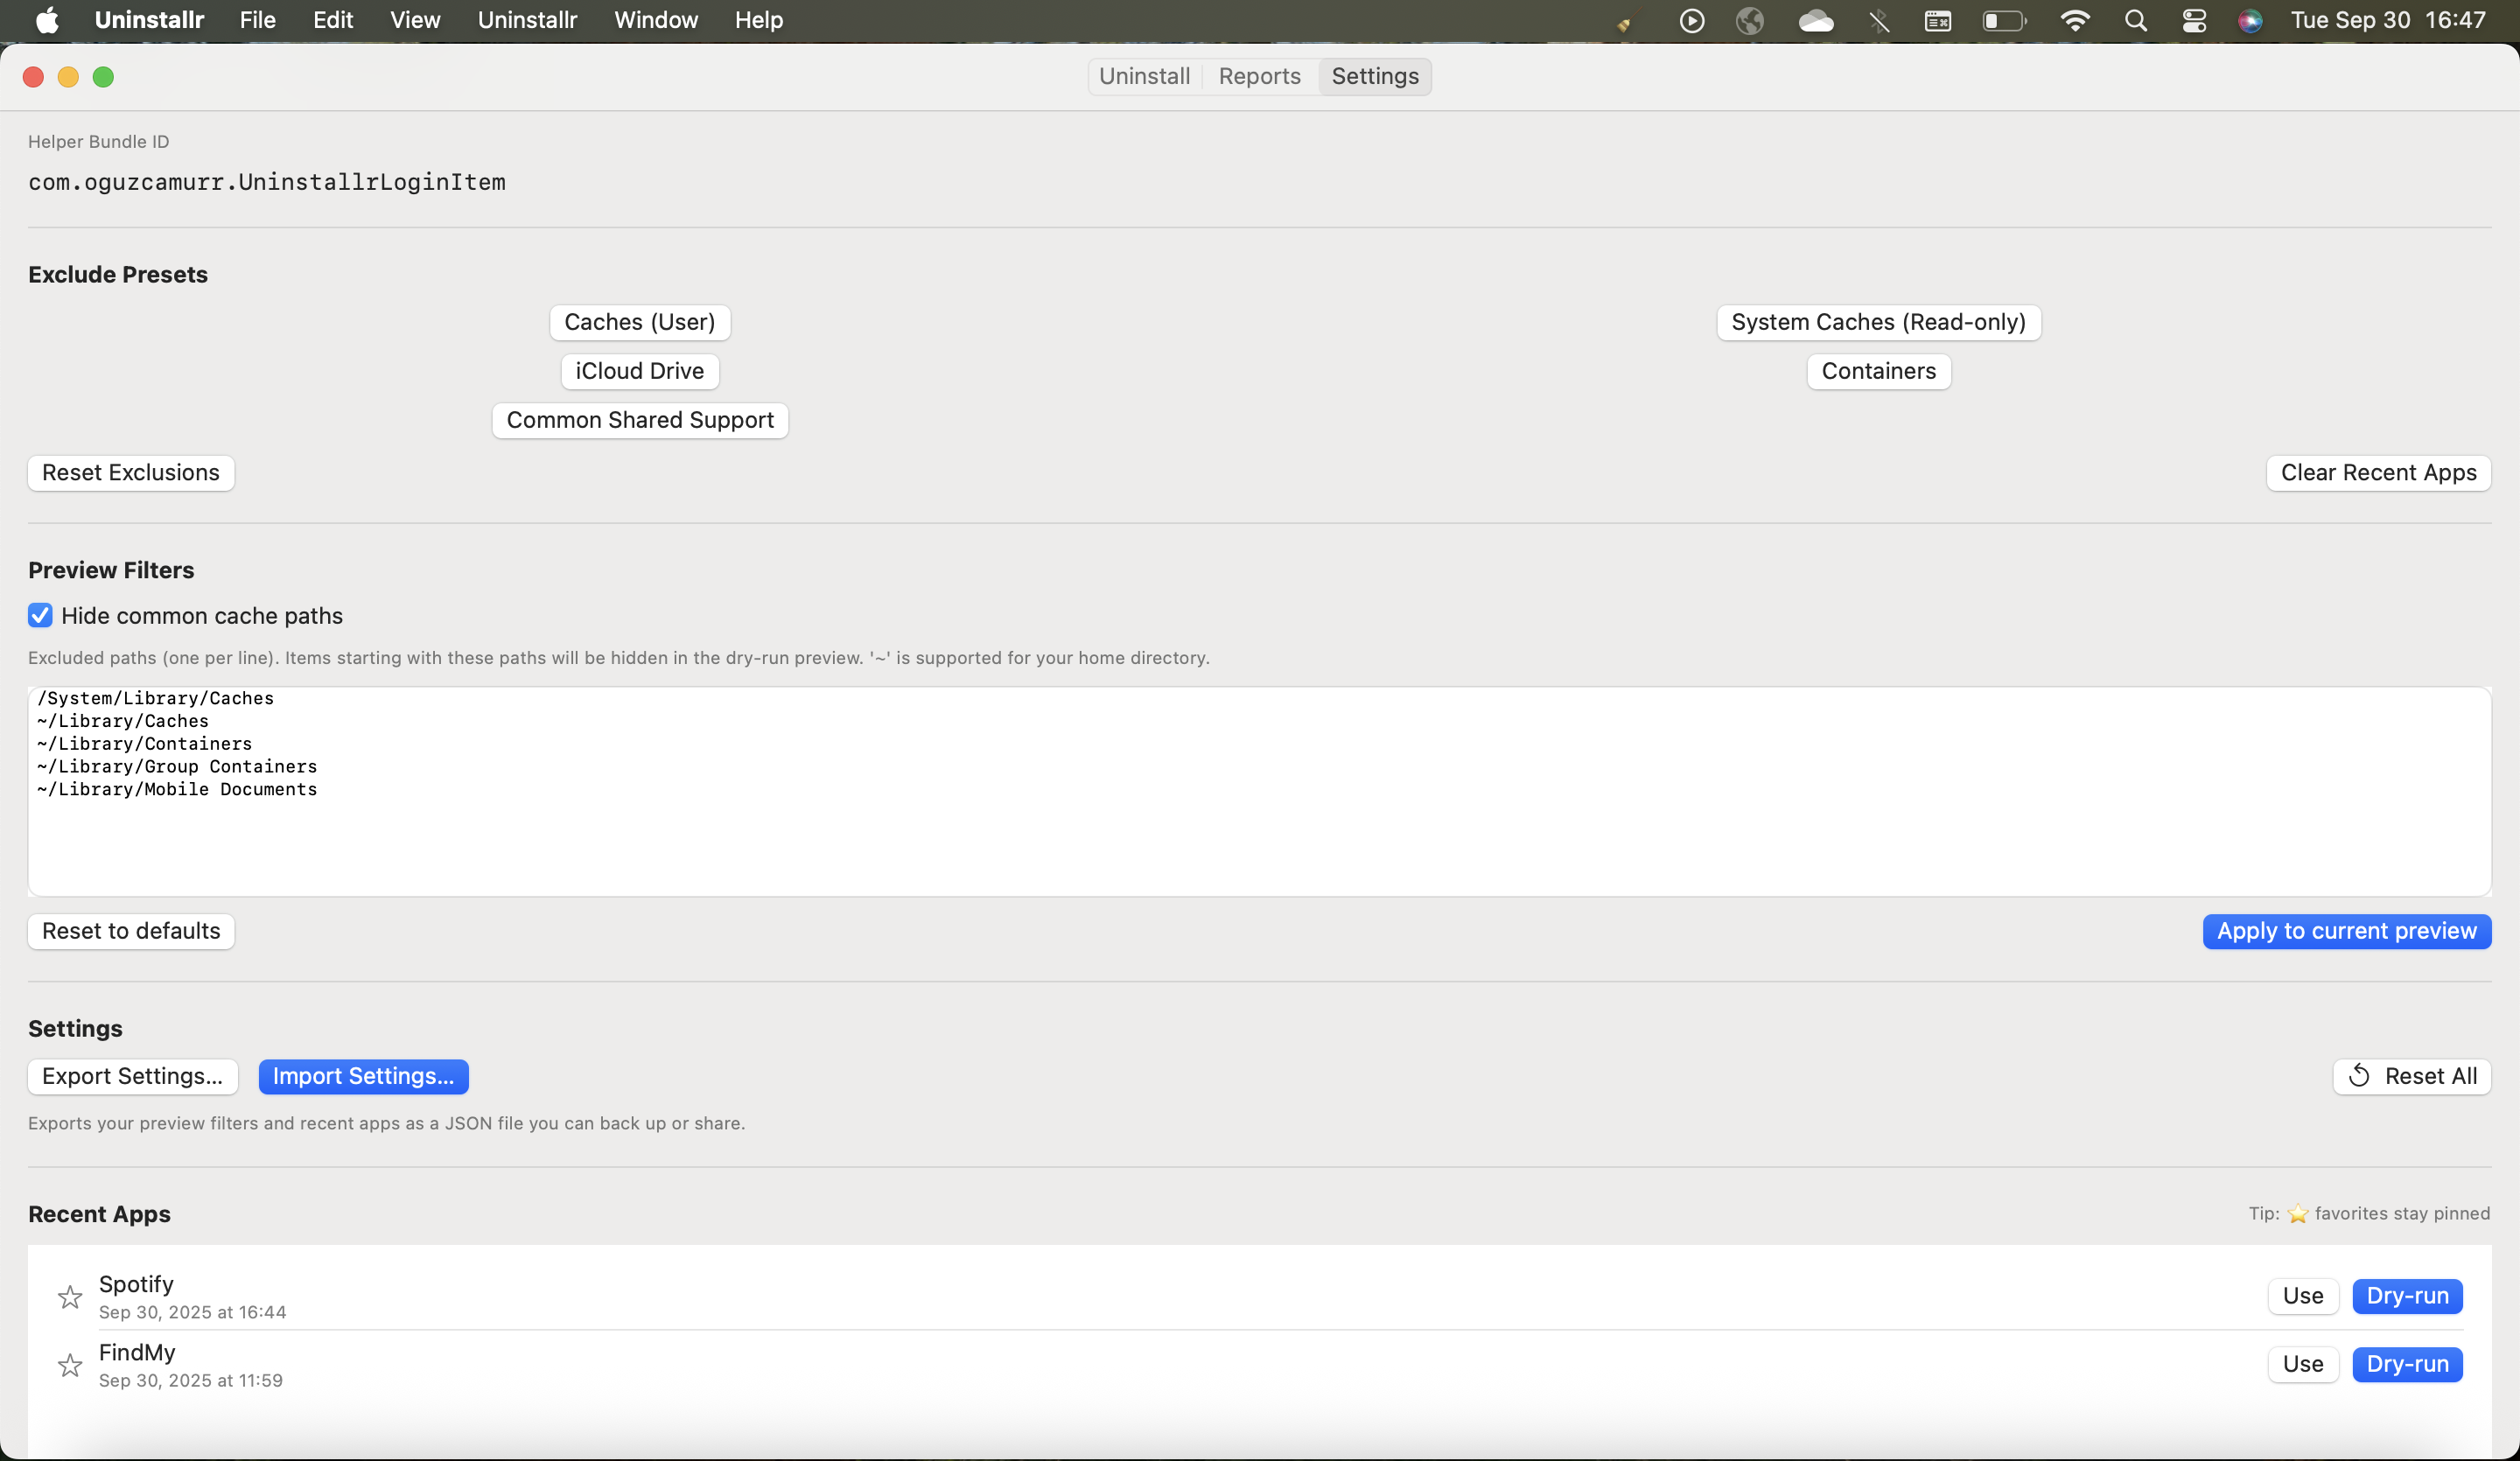Viewport: 2520px width, 1461px height.
Task: Open the File menu
Action: (257, 20)
